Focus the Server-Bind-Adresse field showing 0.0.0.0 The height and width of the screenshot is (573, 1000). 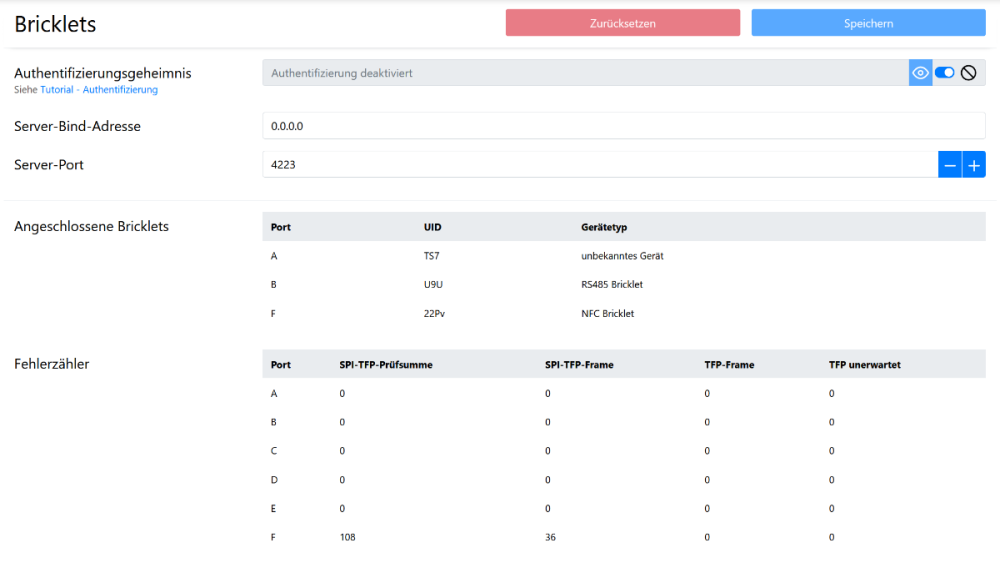(623, 126)
